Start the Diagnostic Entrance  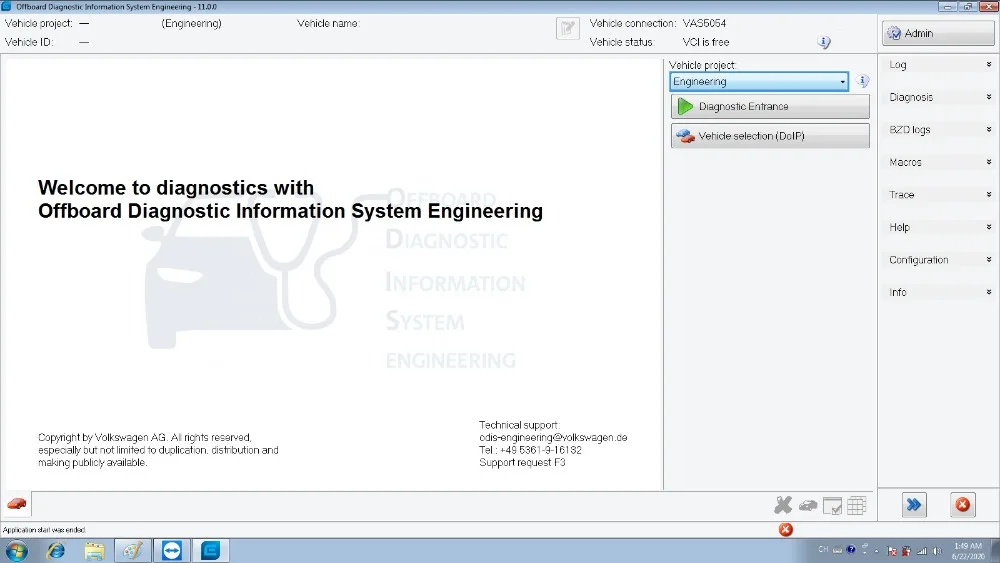tap(770, 106)
